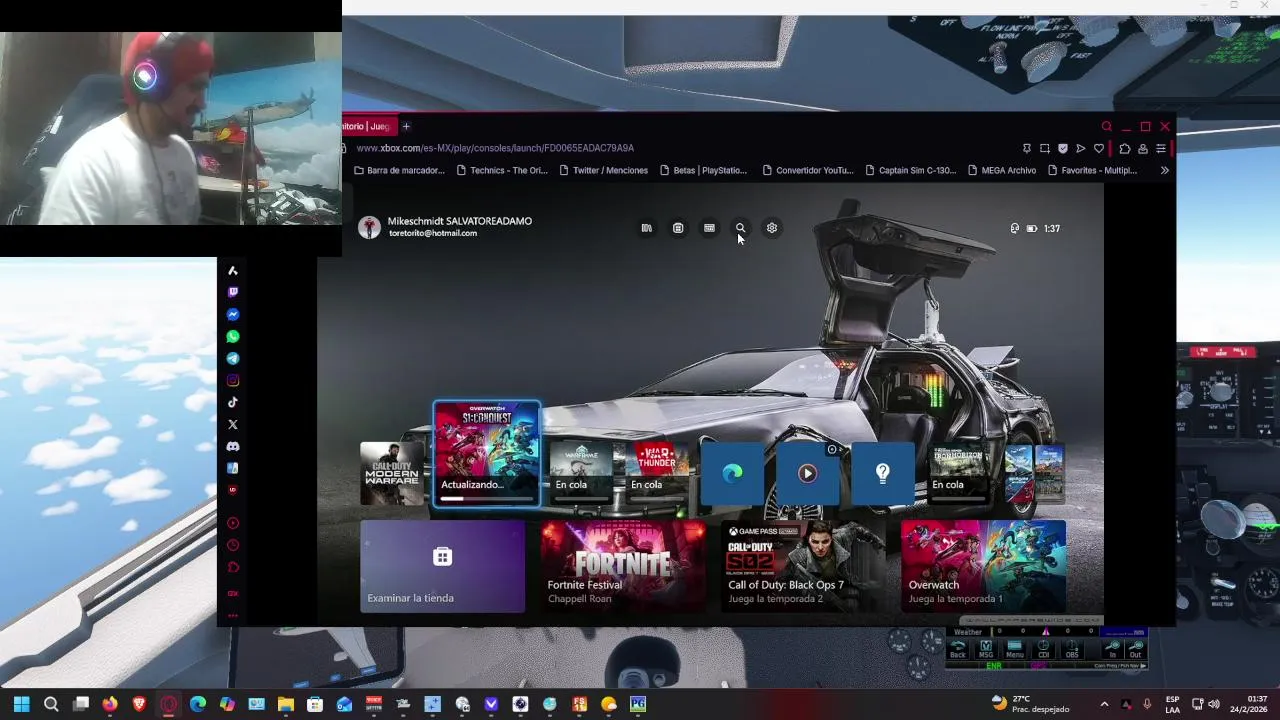Viewport: 1280px width, 720px height.
Task: Open history clock icon in the sidebar
Action: (x=233, y=545)
